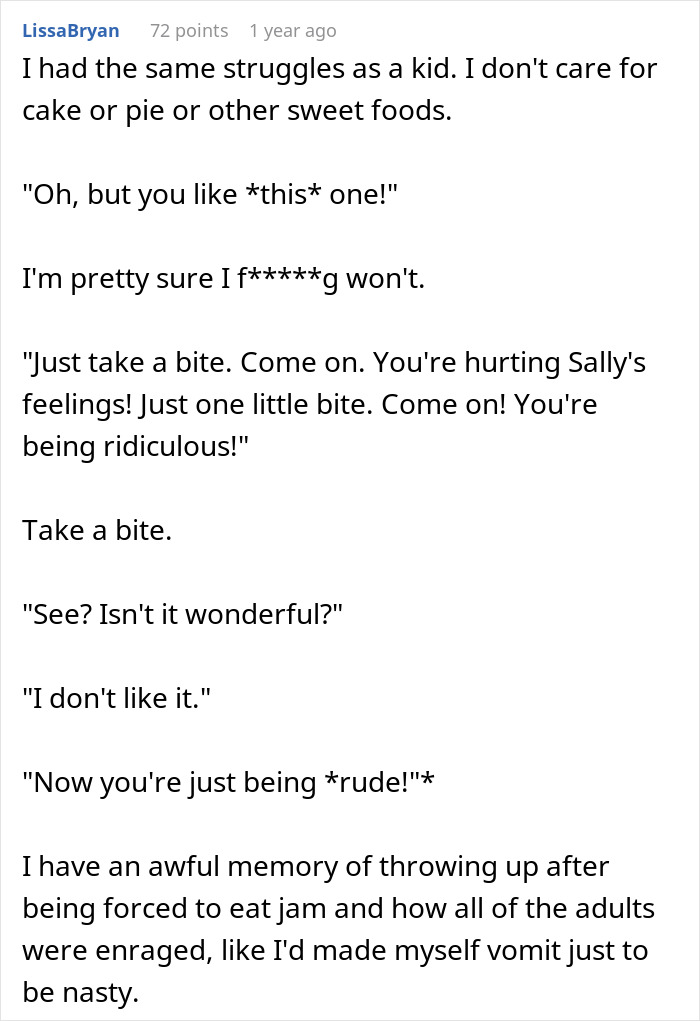Screen dimensions: 700x1021
Task: Click the word 'vomit' in the last paragraph
Action: point(523,951)
